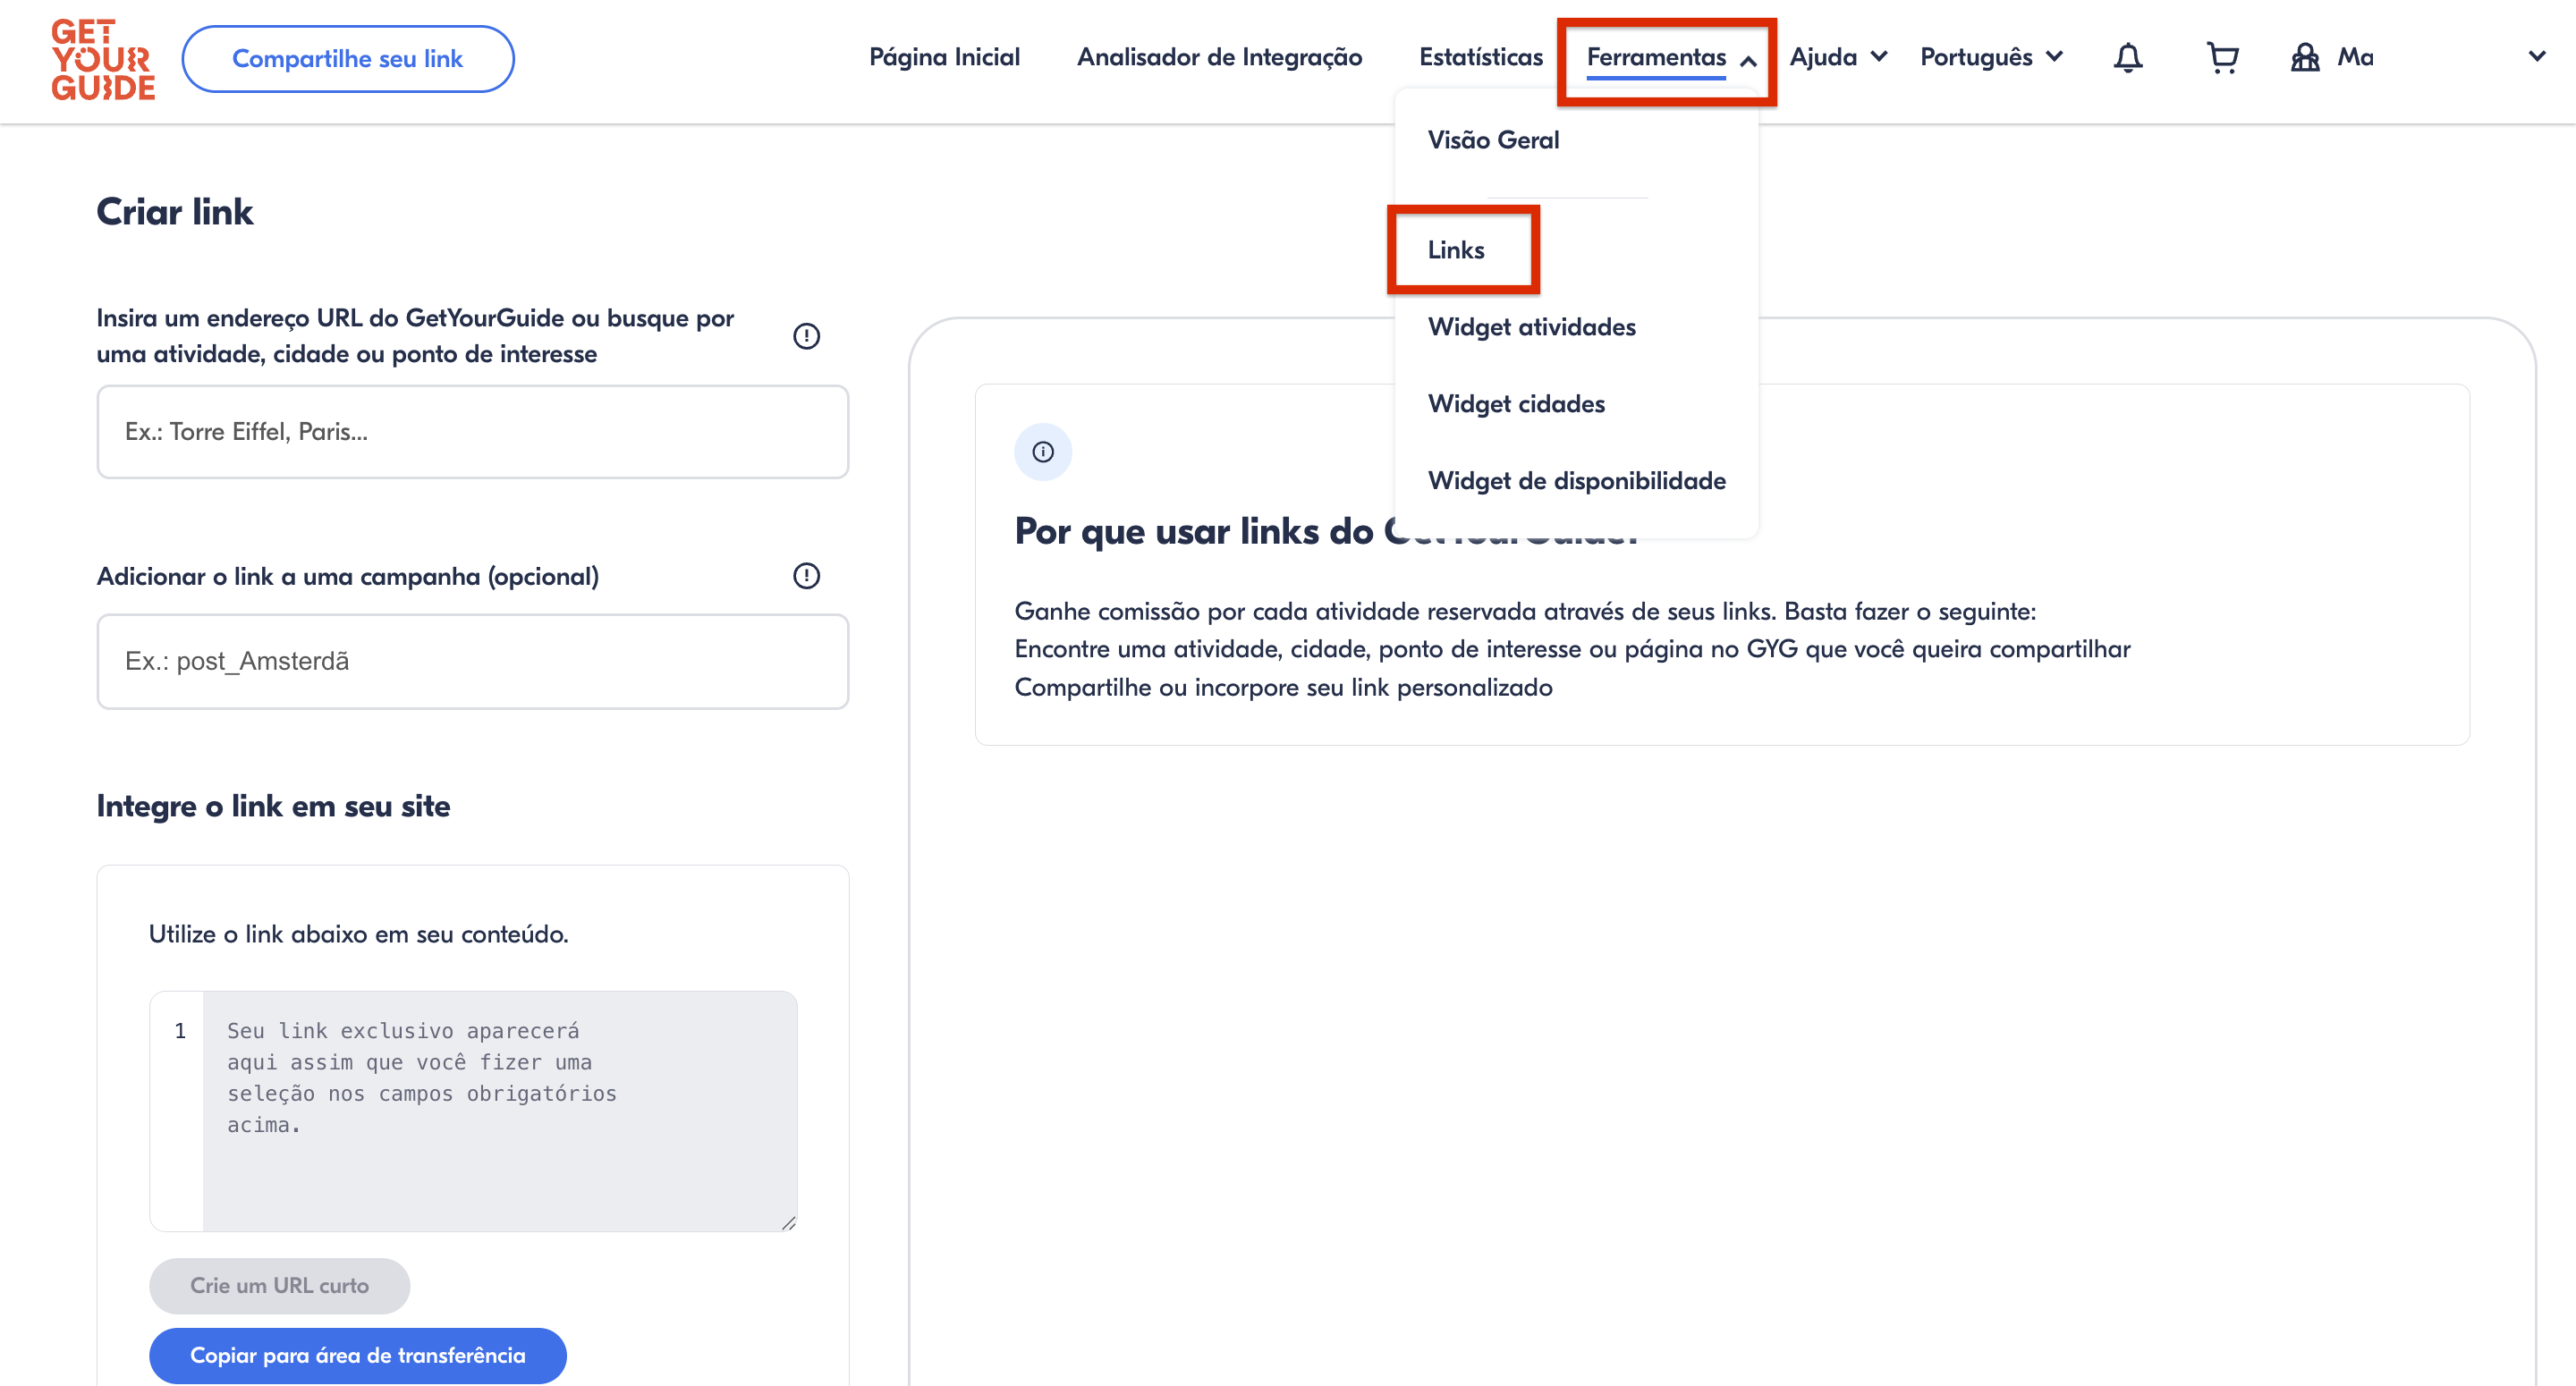Expand the Ajuda dropdown
Viewport: 2576px width, 1386px height.
click(x=1838, y=58)
